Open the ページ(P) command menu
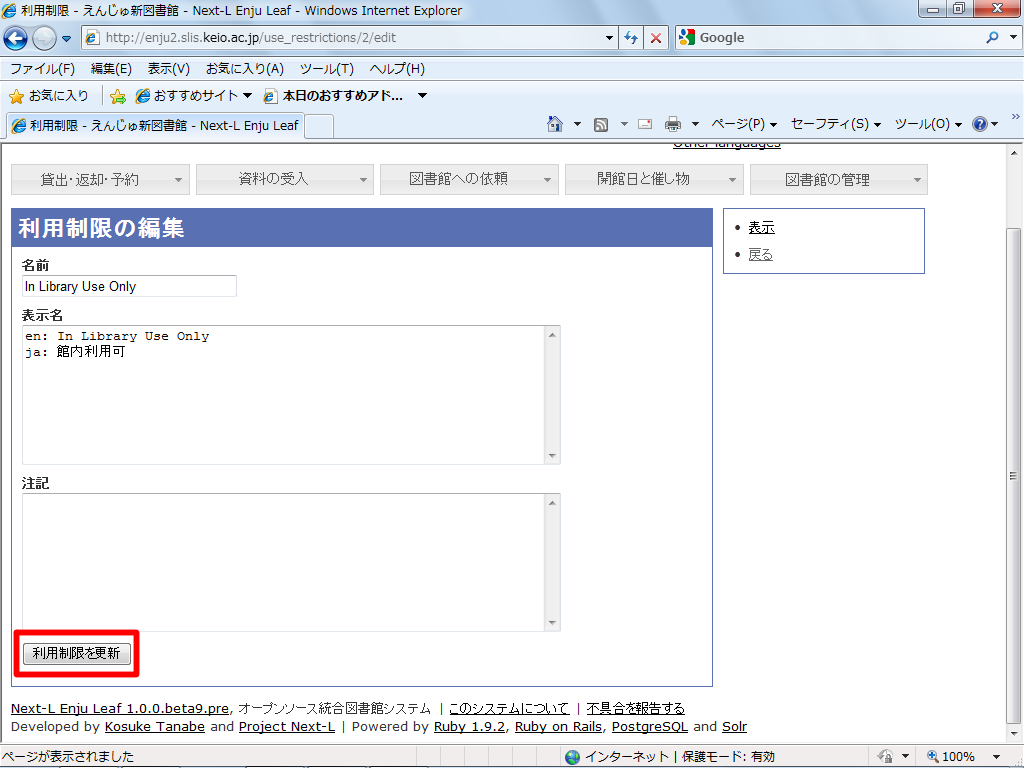Viewport: 1024px width, 768px height. tap(744, 124)
